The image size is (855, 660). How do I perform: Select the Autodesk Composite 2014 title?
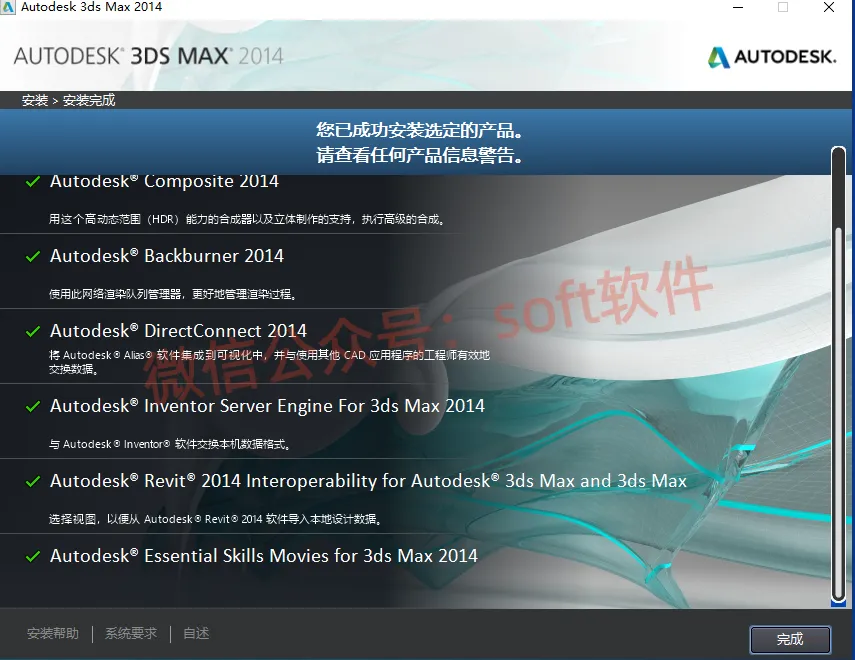(x=164, y=181)
